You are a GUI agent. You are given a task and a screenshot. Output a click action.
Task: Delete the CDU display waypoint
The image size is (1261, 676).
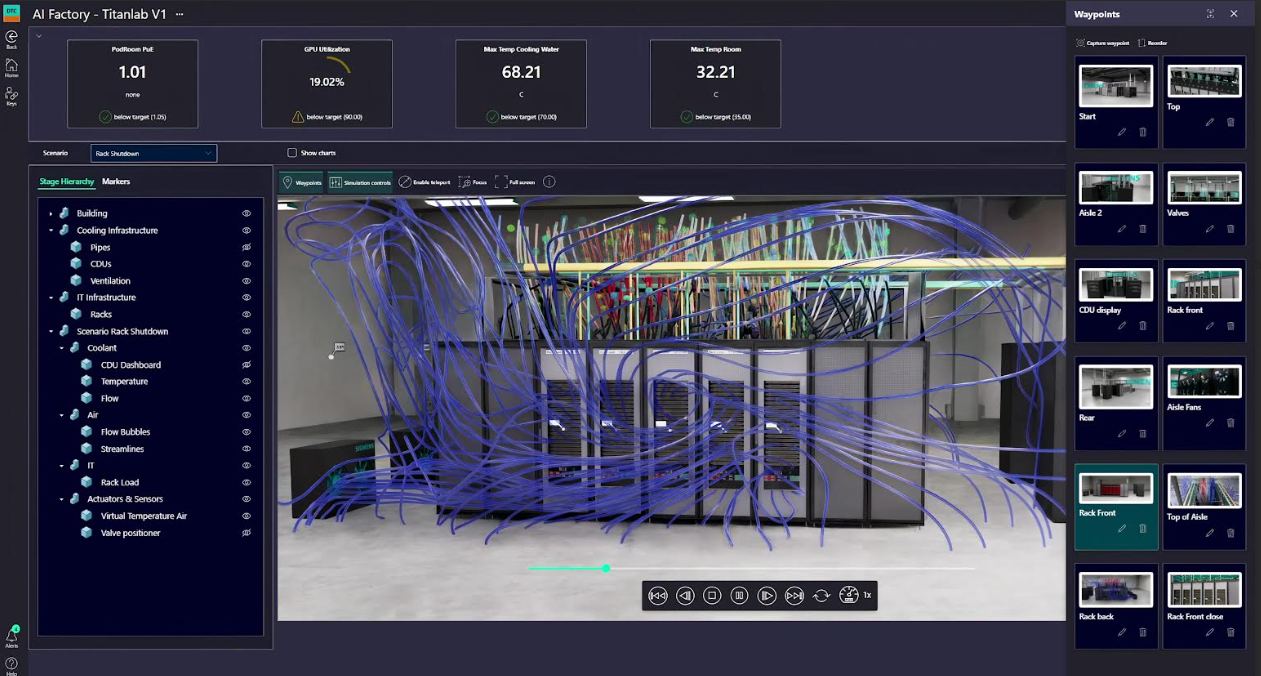(1143, 326)
